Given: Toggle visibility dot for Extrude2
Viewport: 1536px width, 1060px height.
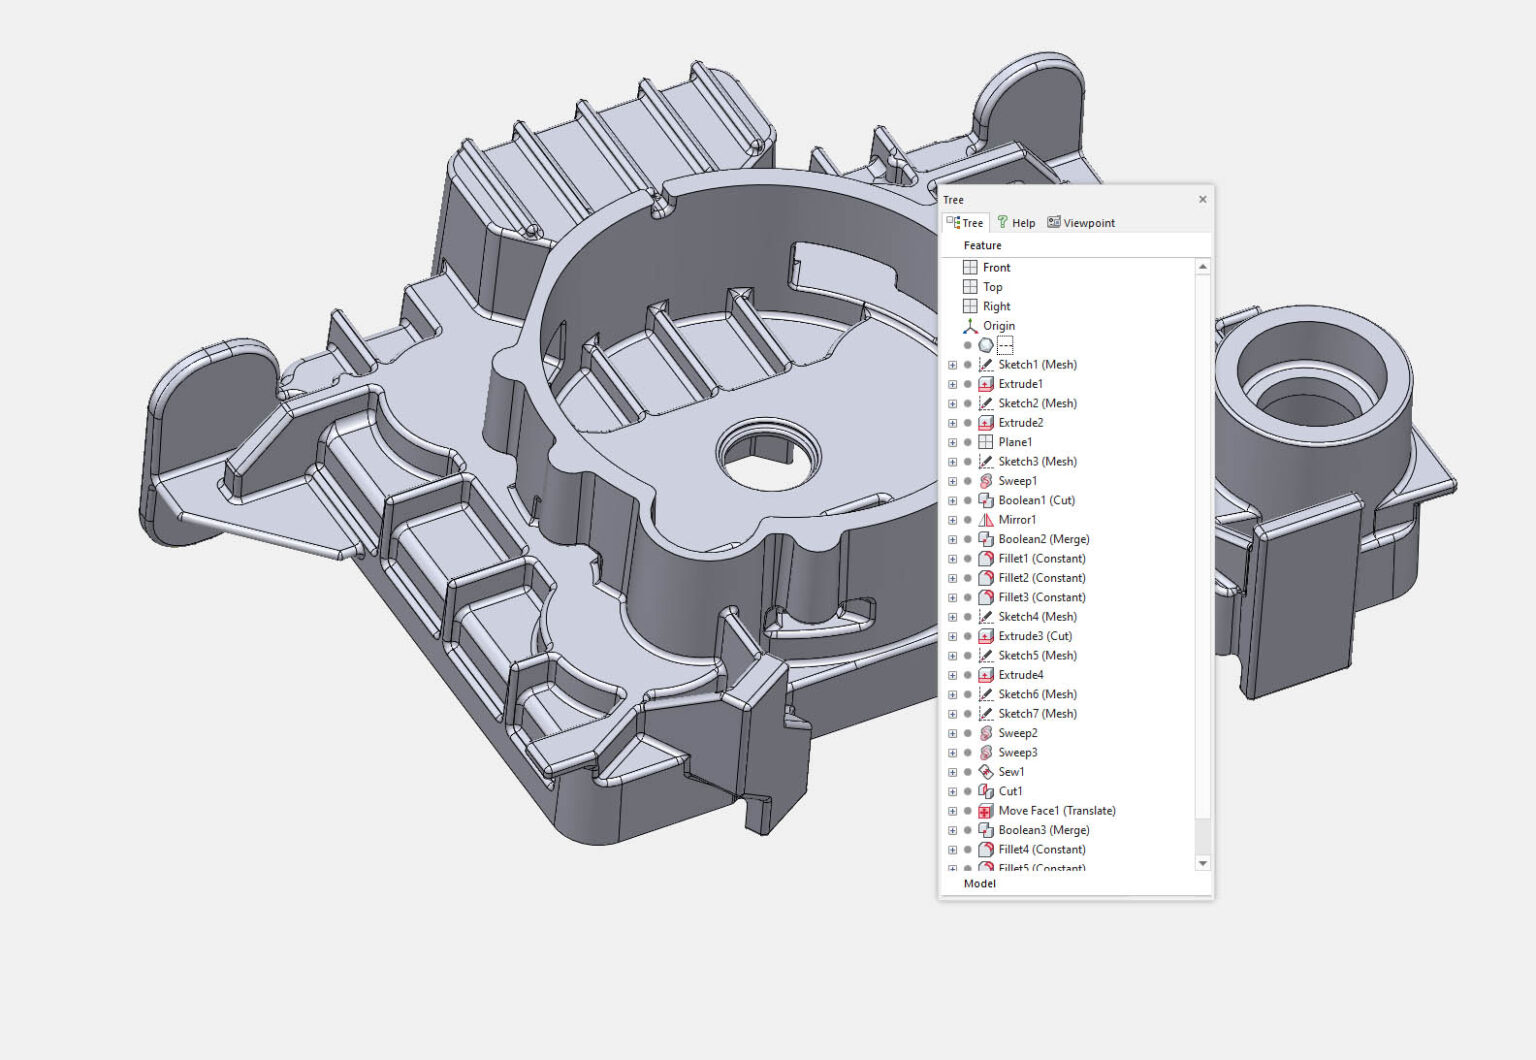Looking at the screenshot, I should coord(967,423).
